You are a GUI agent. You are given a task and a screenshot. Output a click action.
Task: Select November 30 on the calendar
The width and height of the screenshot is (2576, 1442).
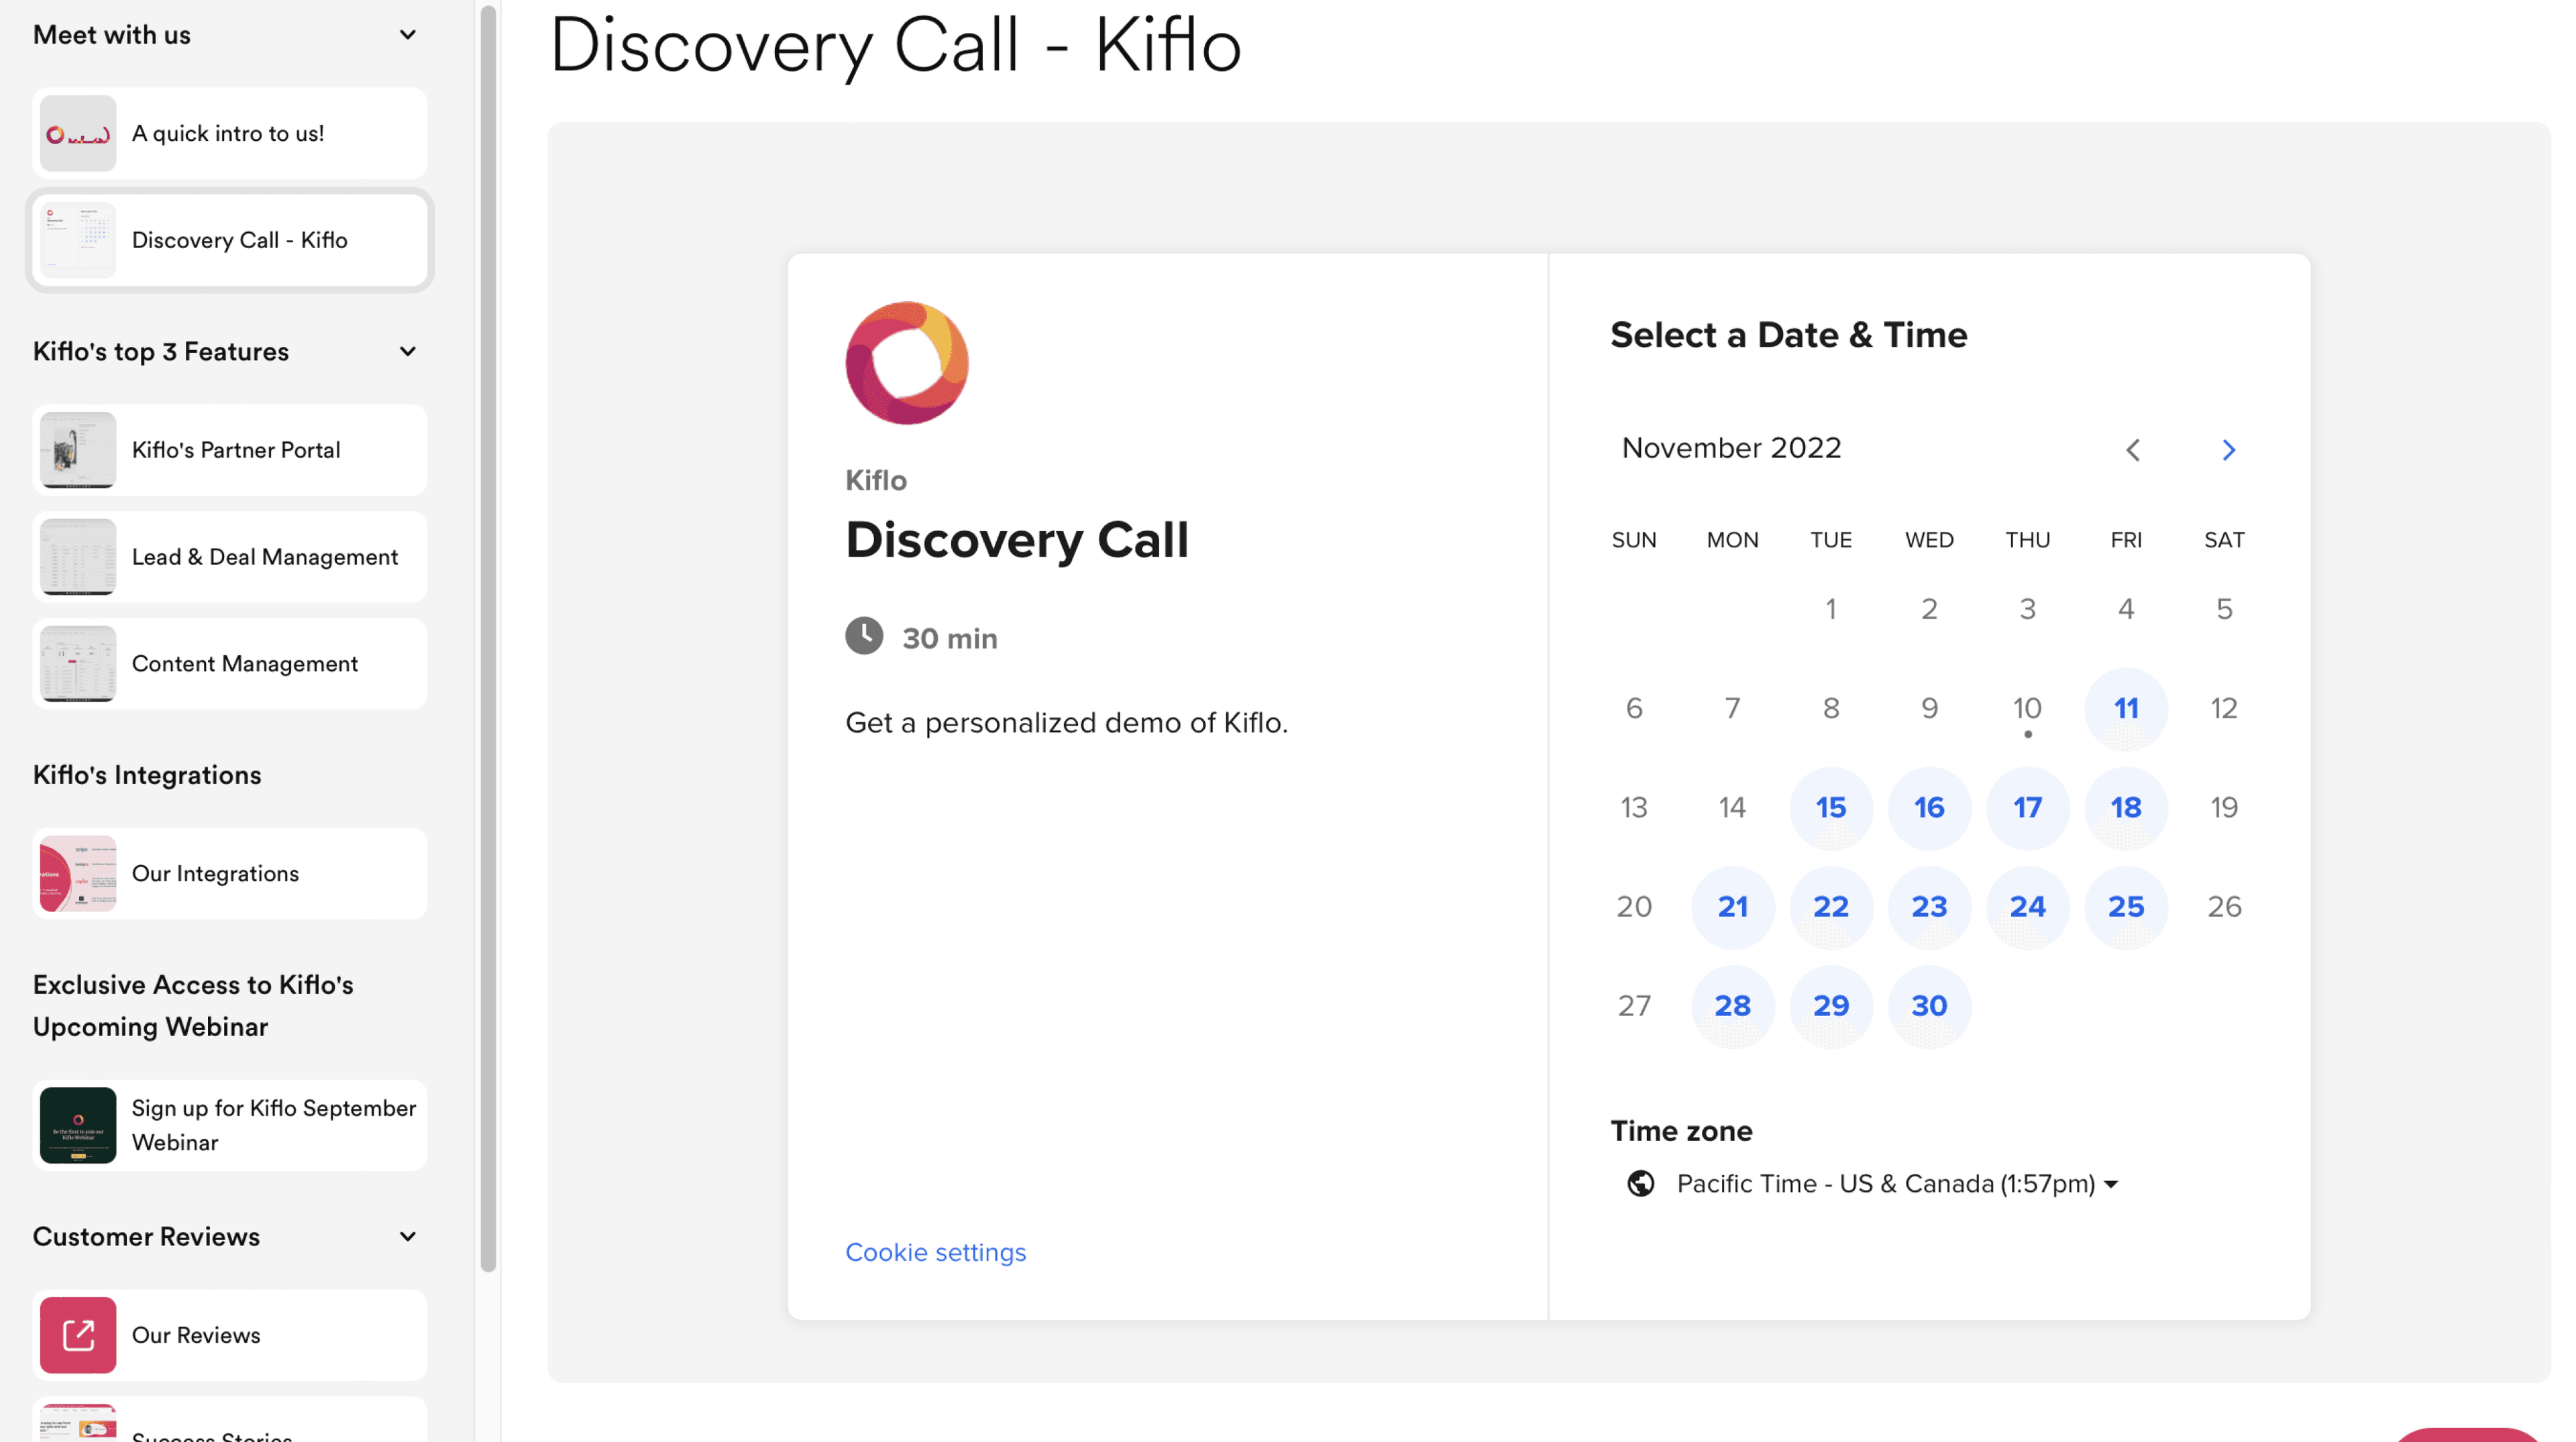point(1929,1006)
